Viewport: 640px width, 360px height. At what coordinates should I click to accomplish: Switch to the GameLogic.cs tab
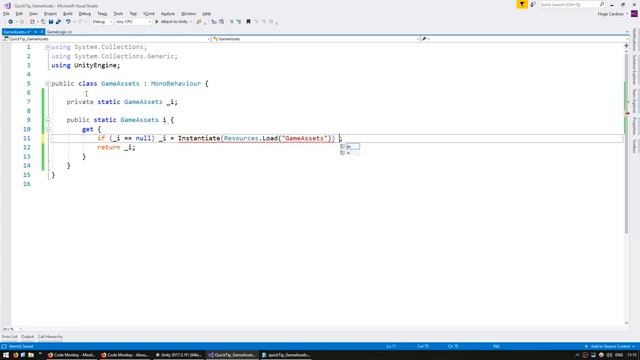click(59, 32)
